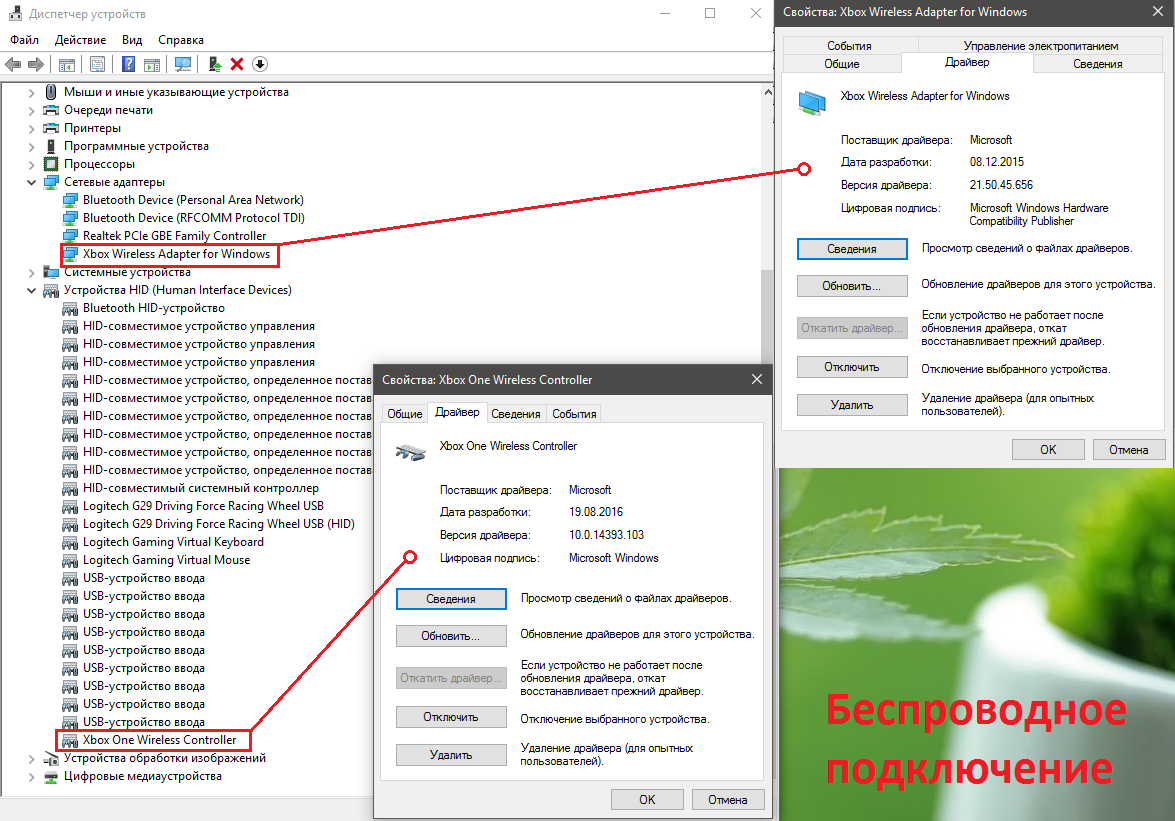Click the icon of Bluetooth Device (RFCOMM Protocol TDI)
Viewport: 1175px width, 821px height.
point(70,218)
